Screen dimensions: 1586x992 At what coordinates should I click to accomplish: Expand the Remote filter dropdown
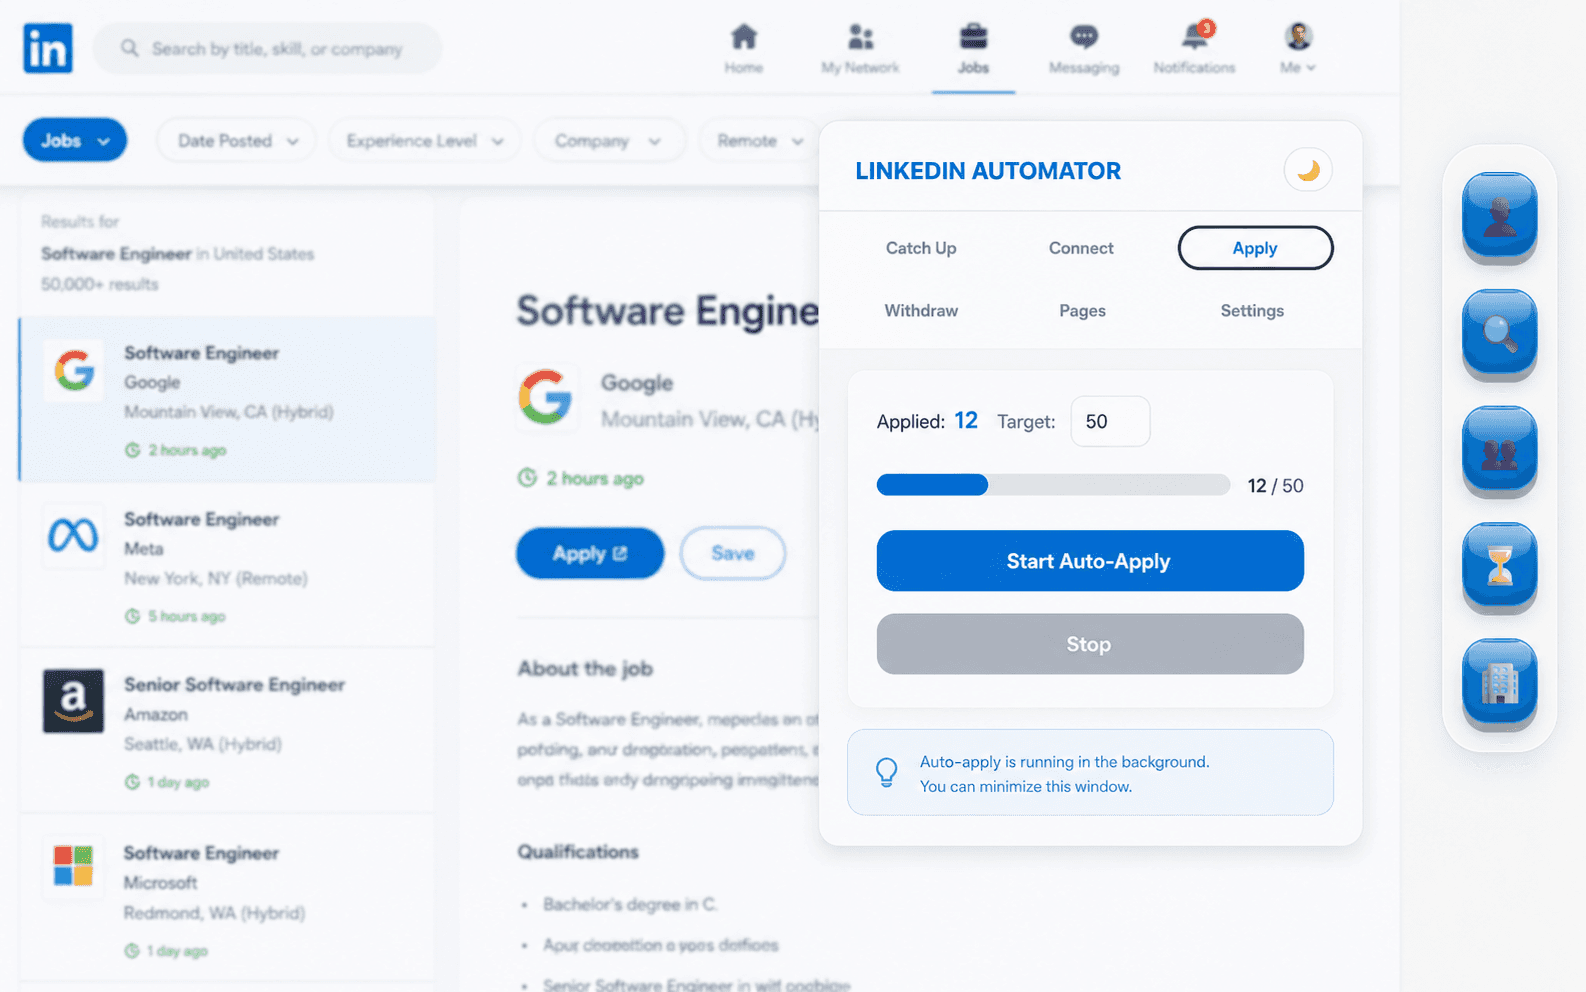pyautogui.click(x=758, y=141)
